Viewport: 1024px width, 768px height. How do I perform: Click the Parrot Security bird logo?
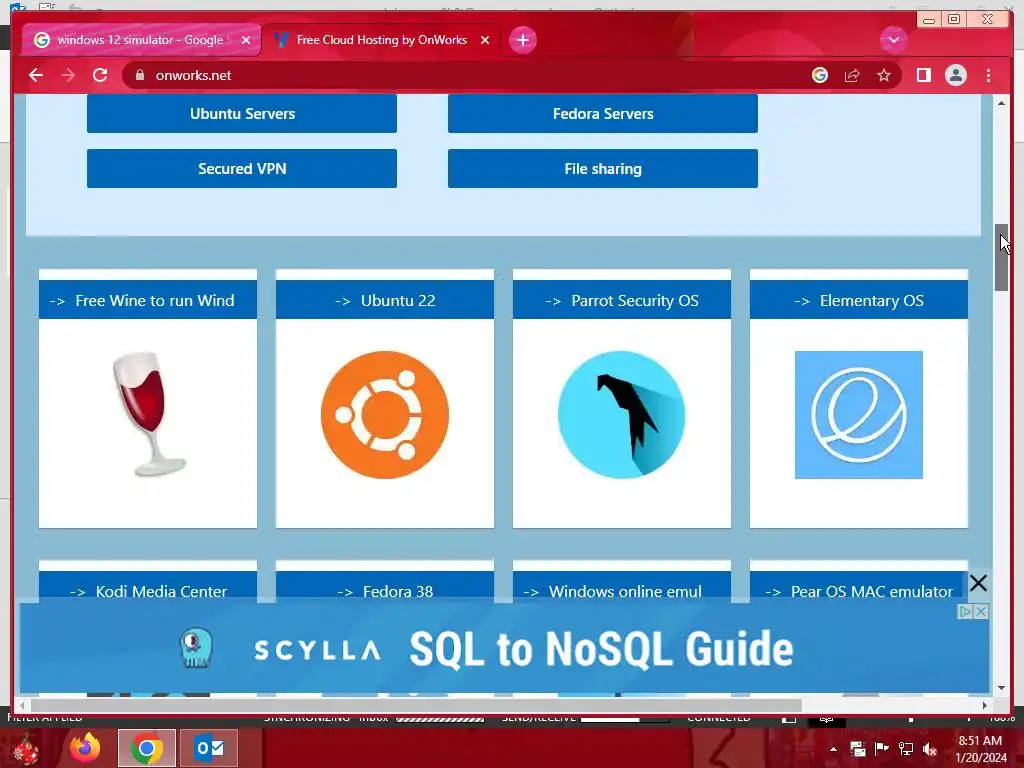click(622, 415)
